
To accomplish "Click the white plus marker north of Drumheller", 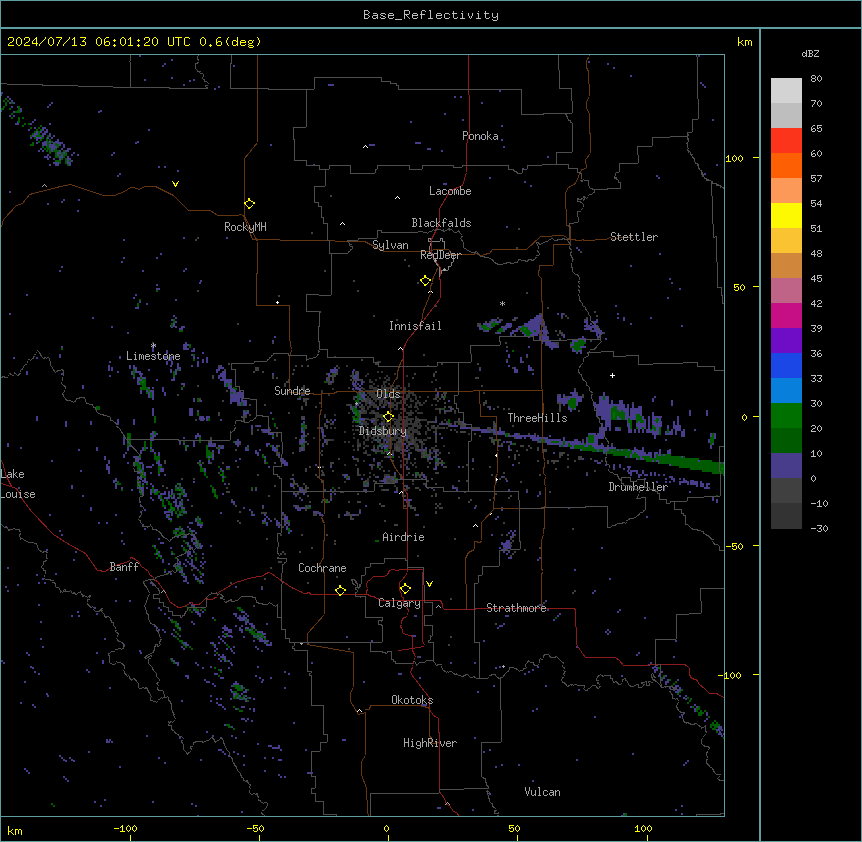I will point(612,375).
